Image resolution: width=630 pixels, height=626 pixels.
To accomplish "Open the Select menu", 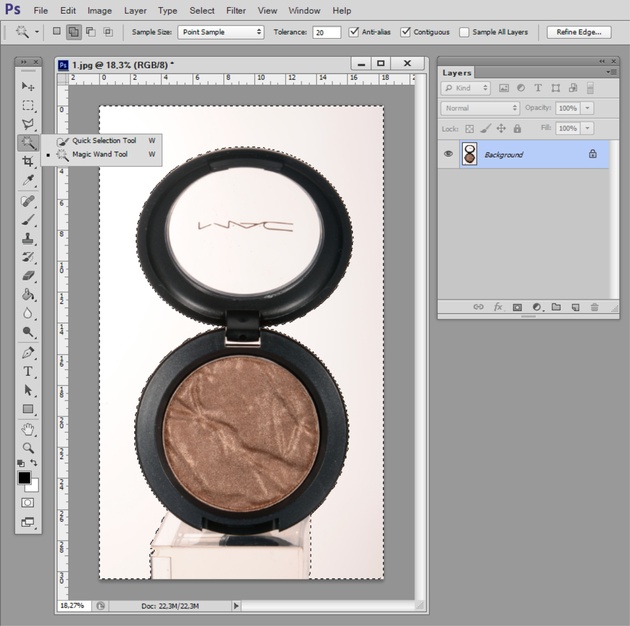I will (202, 10).
